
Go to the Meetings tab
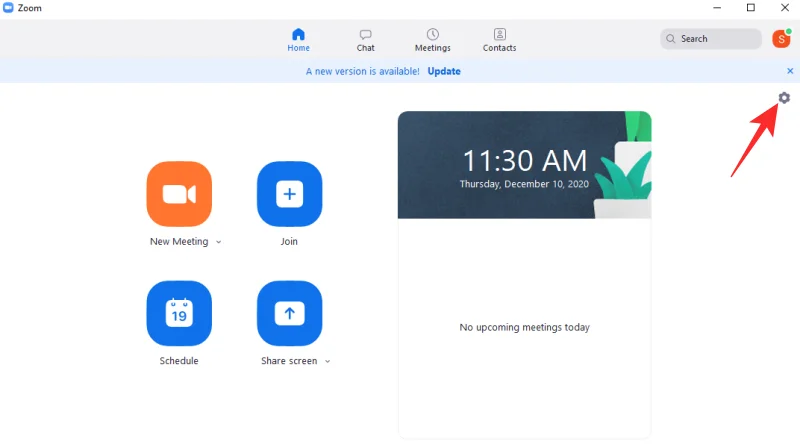pos(433,40)
